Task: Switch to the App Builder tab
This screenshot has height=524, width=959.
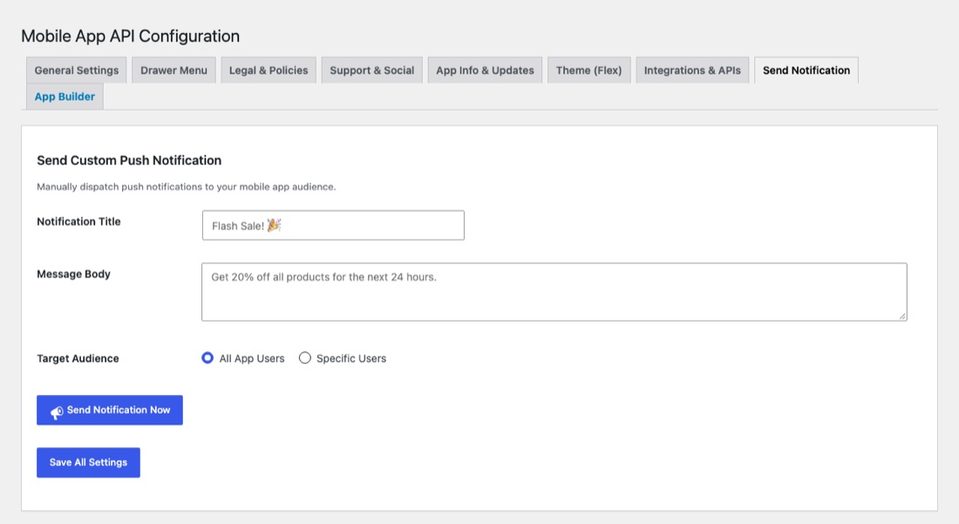Action: click(x=65, y=97)
